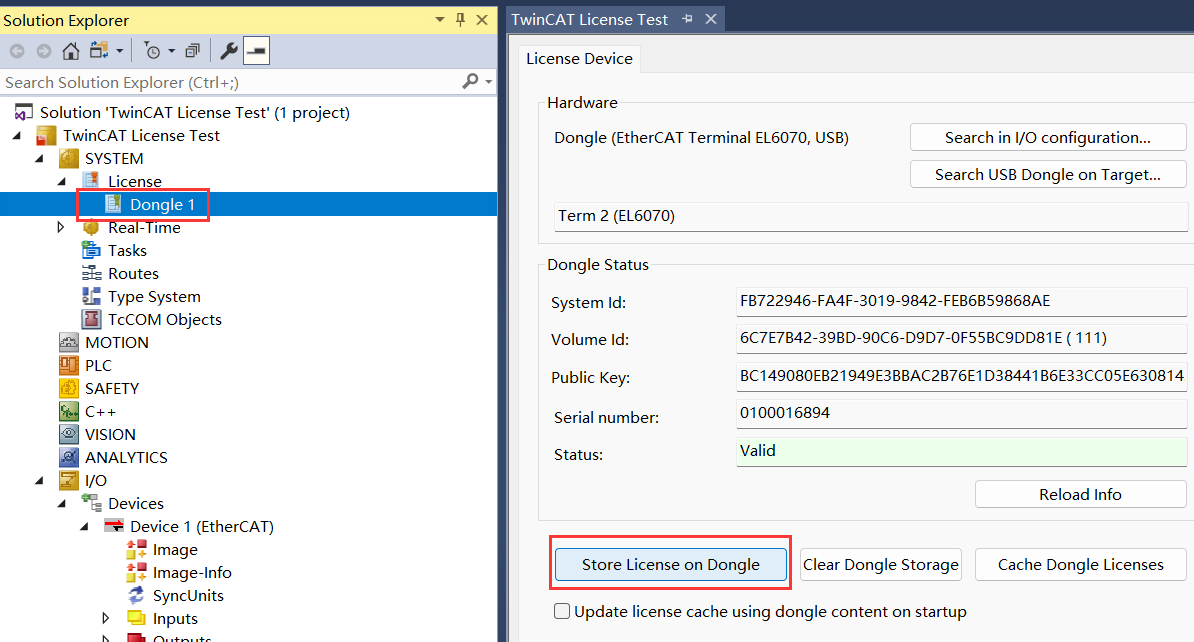The height and width of the screenshot is (642, 1194).
Task: Collapse Device 1 (EtherCAT) node
Action: tap(85, 526)
